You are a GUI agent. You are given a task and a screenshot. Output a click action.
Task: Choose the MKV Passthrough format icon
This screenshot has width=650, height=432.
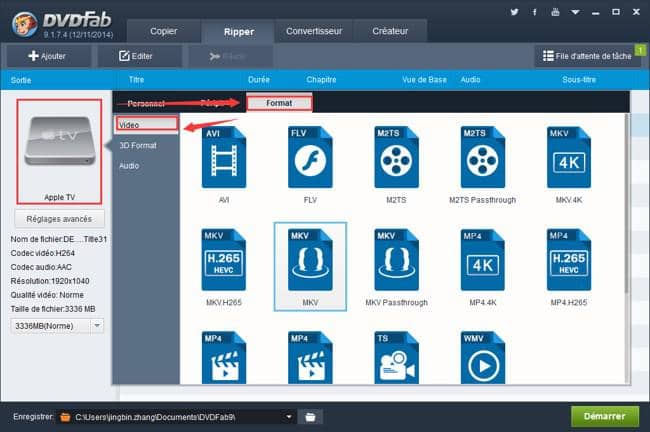[x=396, y=260]
